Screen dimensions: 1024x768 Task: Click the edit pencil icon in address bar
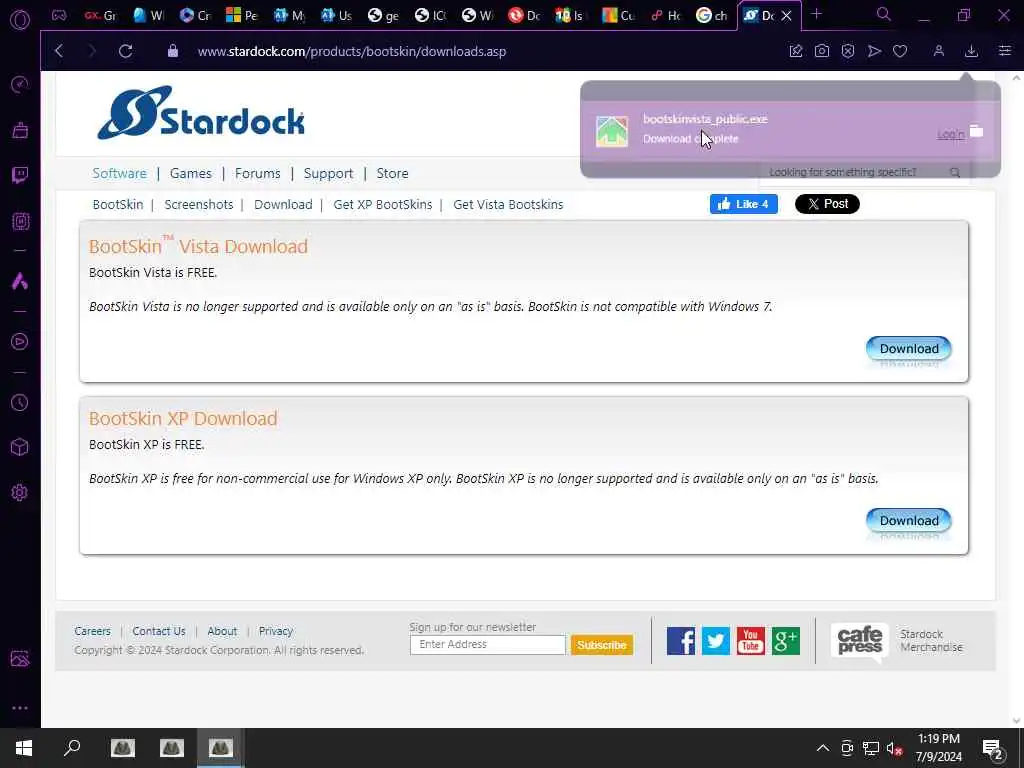[795, 51]
